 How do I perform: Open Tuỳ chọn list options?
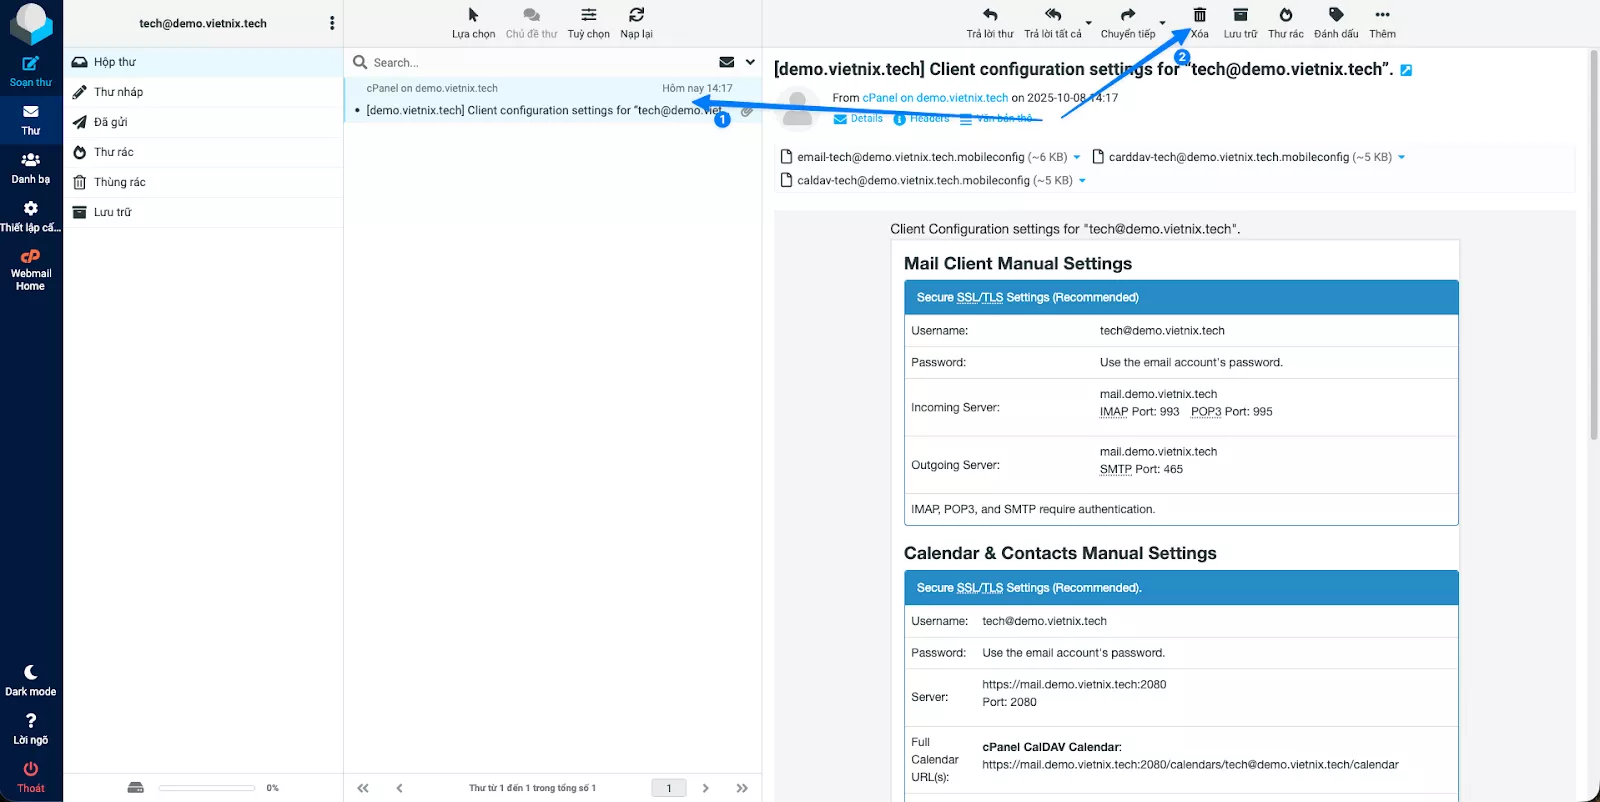point(589,23)
